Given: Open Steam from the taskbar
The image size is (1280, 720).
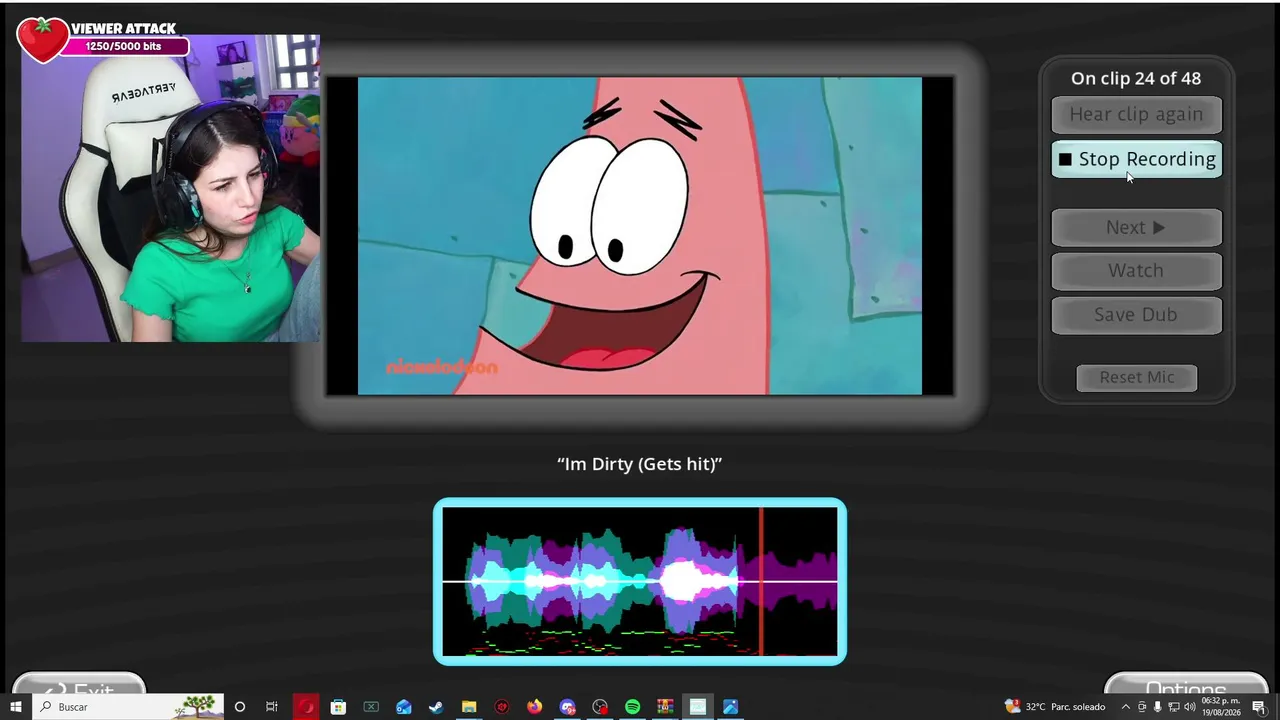Looking at the screenshot, I should [x=436, y=707].
